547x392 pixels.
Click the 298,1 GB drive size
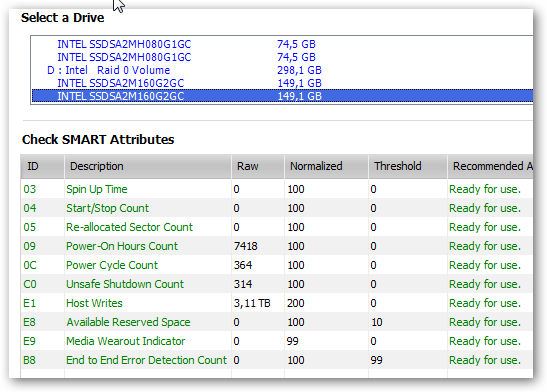click(299, 70)
